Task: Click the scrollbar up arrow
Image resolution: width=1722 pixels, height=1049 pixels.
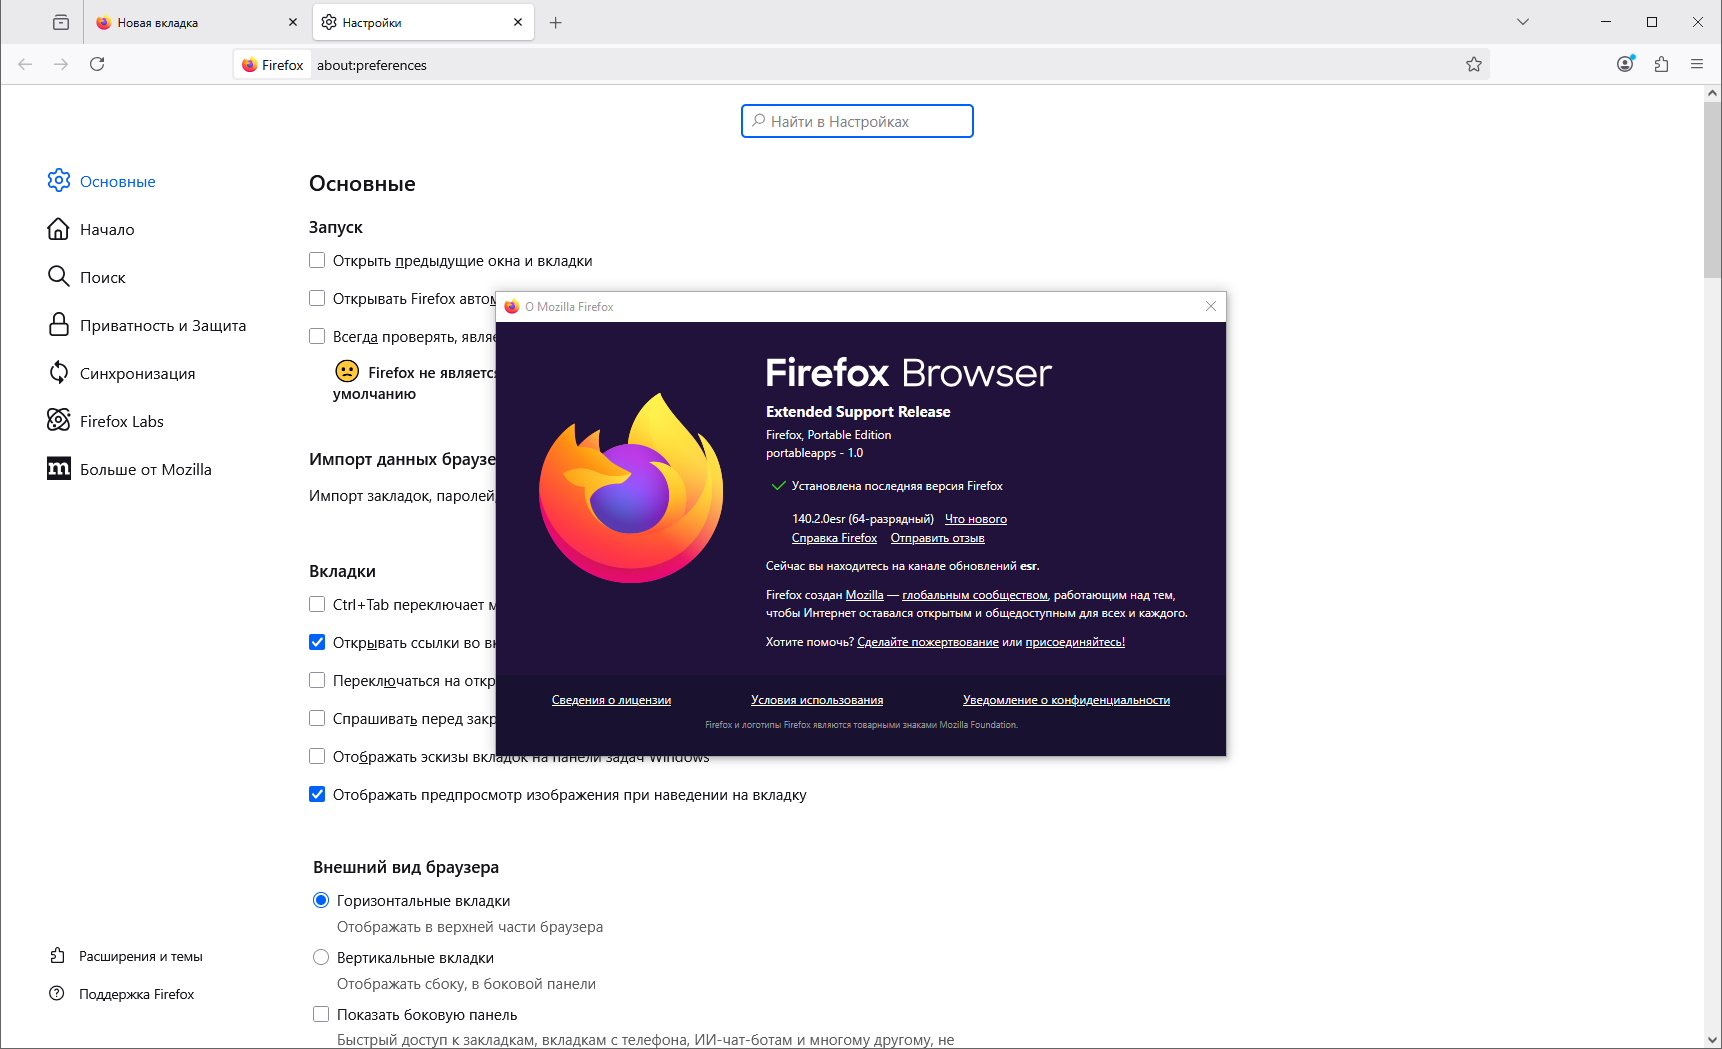Action: tap(1712, 93)
